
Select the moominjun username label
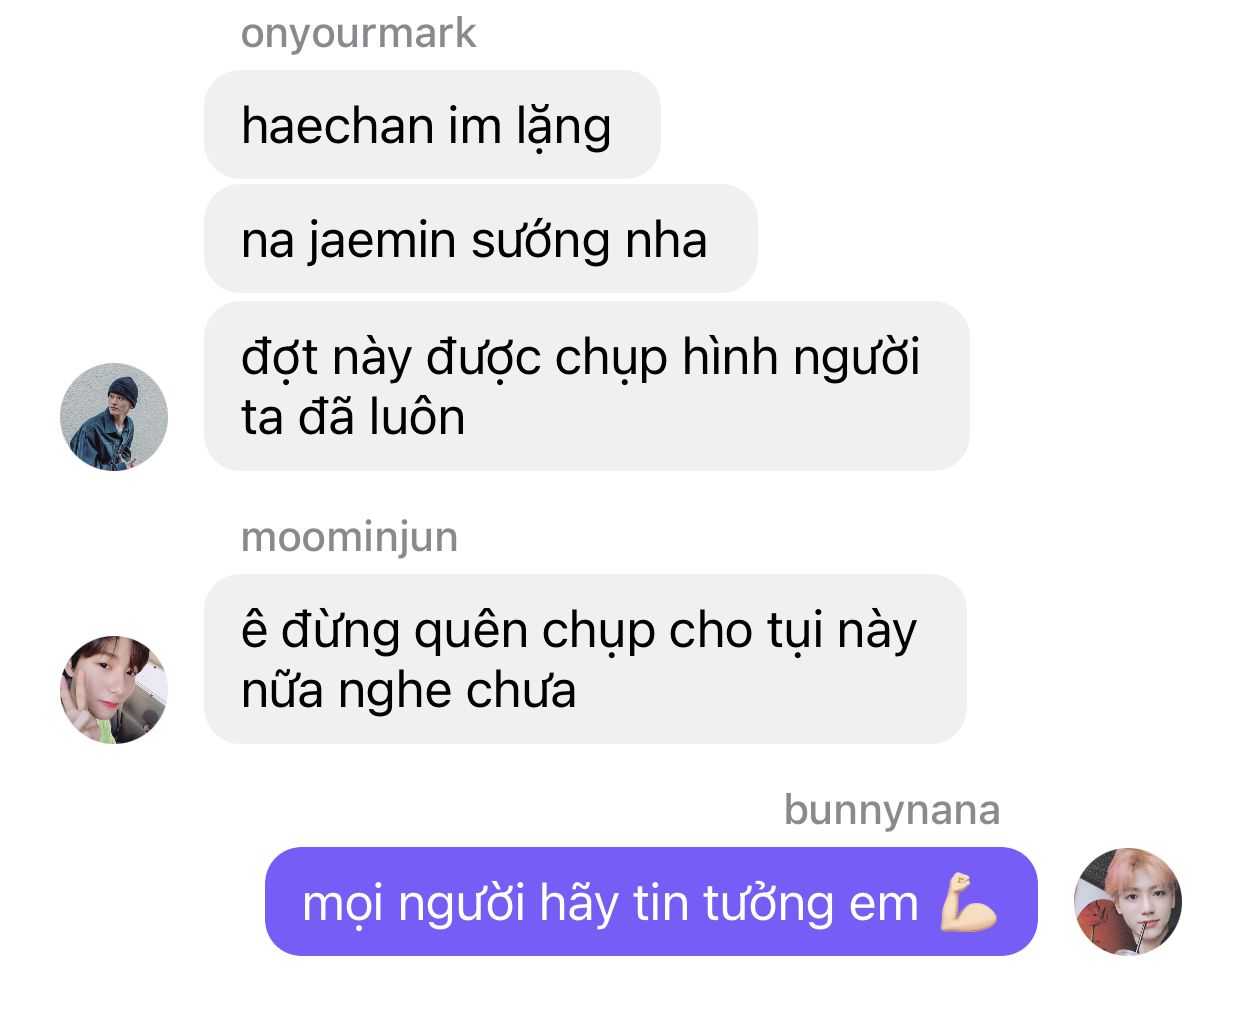tap(349, 537)
